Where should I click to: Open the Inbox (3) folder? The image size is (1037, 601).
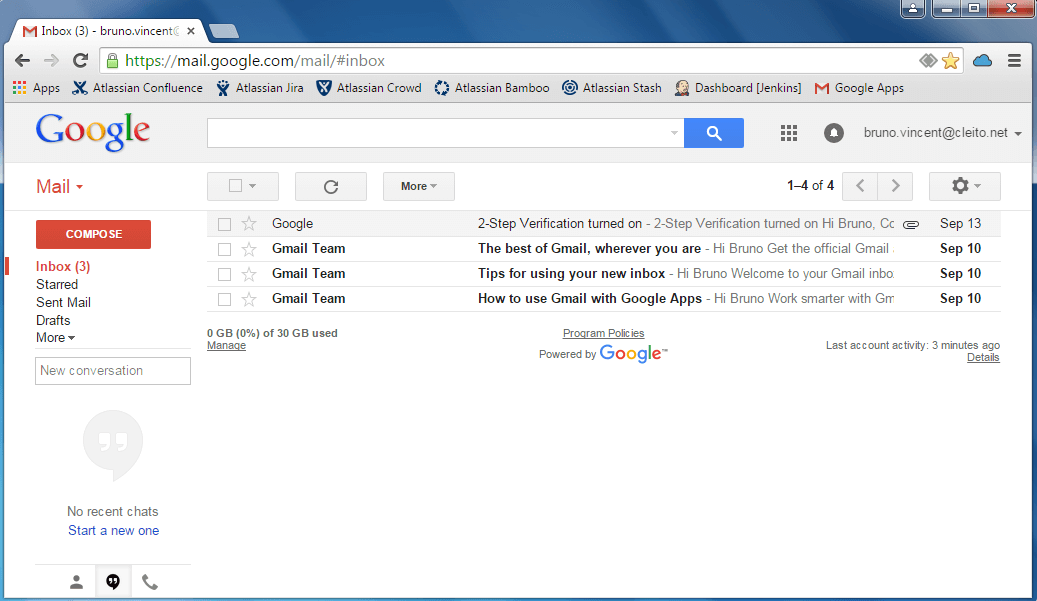[x=63, y=266]
